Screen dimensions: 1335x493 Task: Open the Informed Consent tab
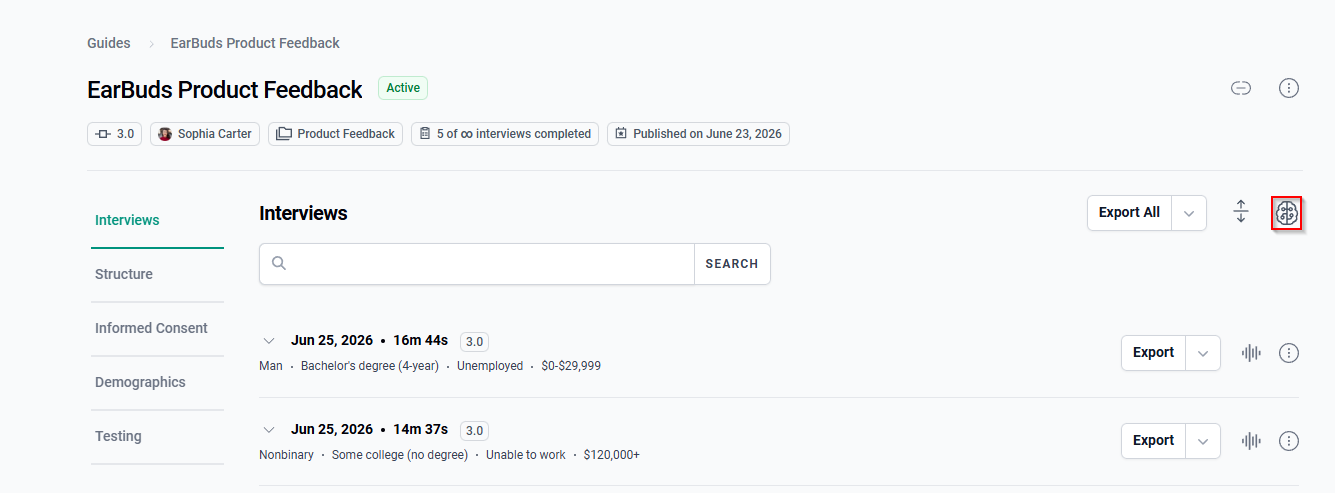(x=157, y=329)
